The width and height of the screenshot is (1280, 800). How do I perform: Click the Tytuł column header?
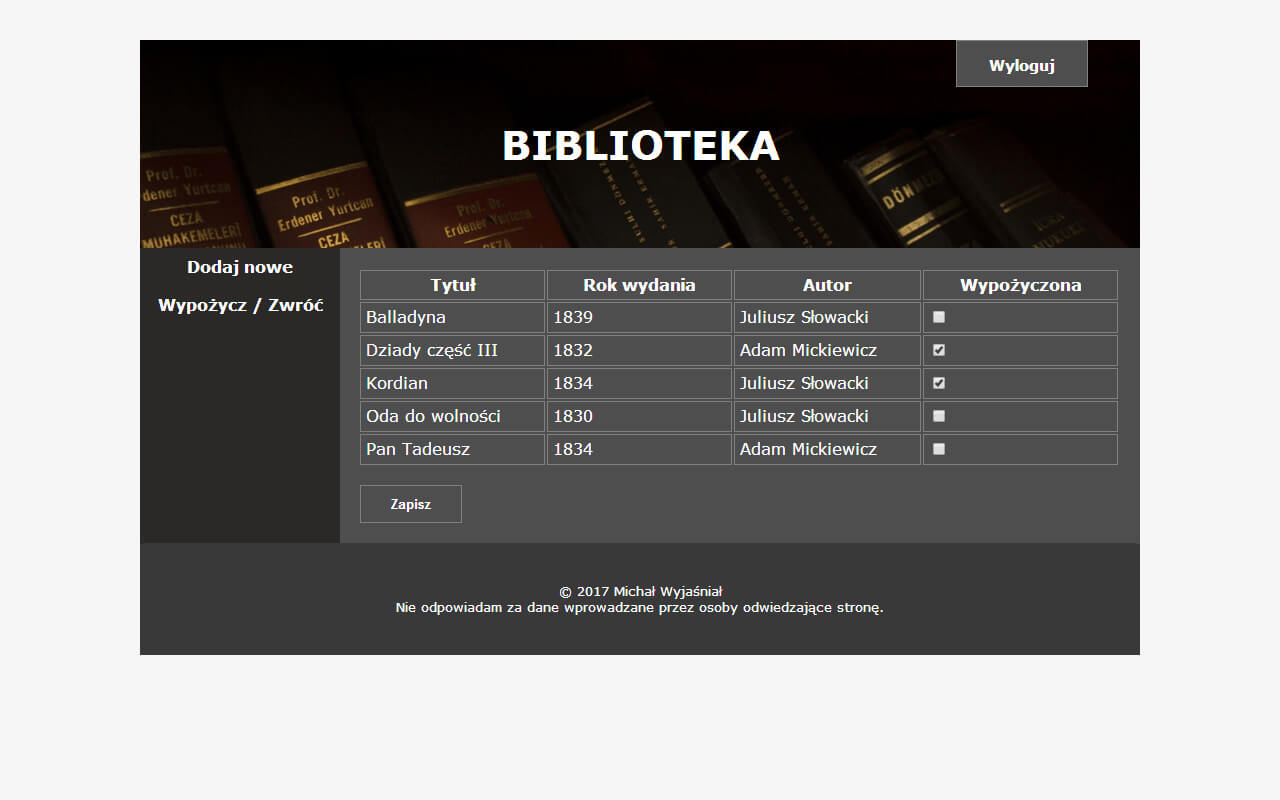click(452, 285)
